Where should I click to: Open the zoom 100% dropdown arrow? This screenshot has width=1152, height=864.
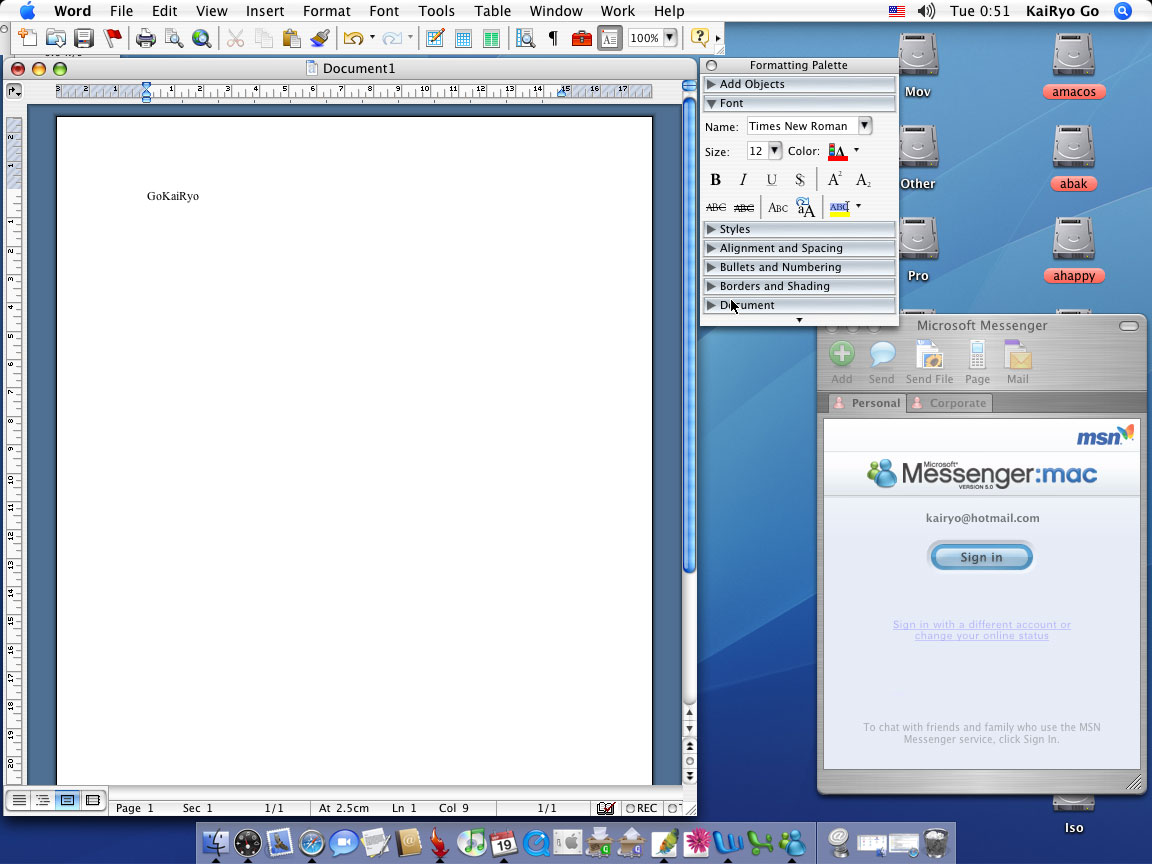(x=669, y=37)
